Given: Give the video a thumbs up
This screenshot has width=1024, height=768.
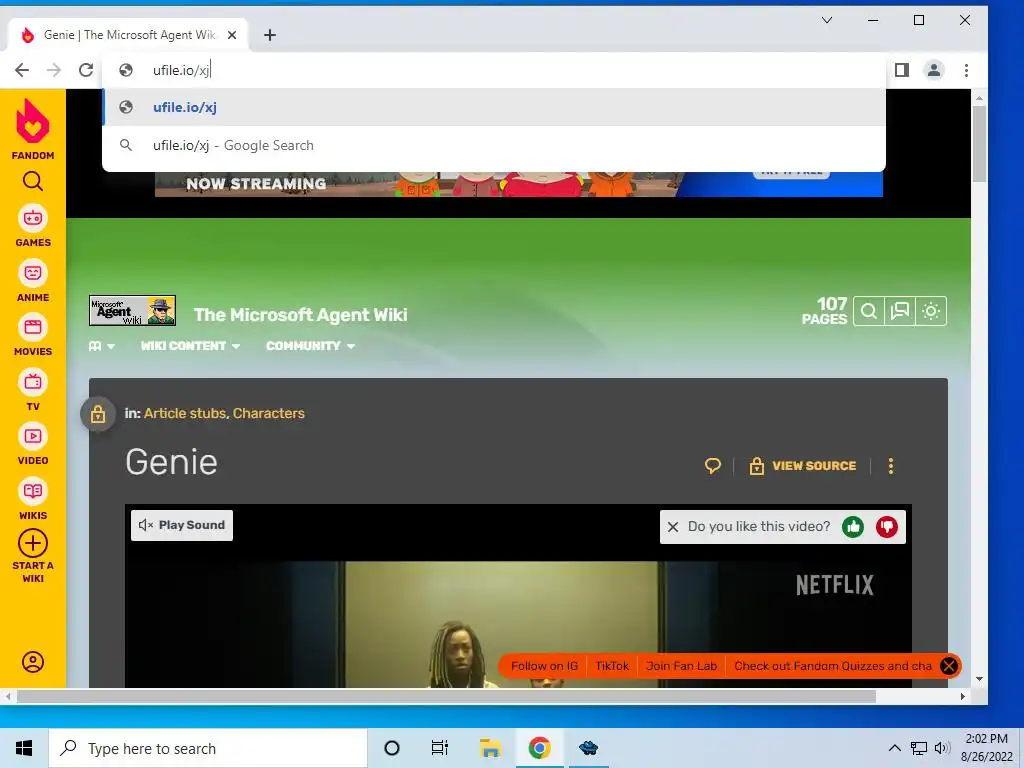Looking at the screenshot, I should pyautogui.click(x=853, y=526).
